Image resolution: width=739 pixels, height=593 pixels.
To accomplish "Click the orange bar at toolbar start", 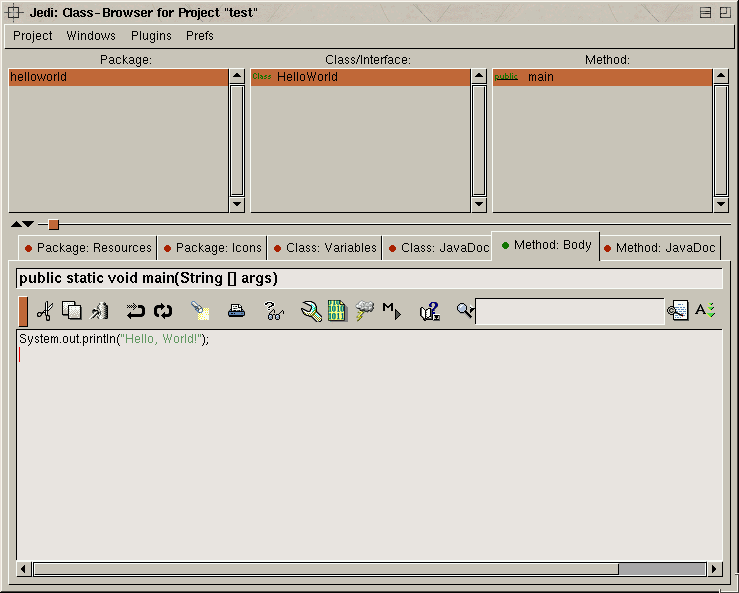I will 23,312.
